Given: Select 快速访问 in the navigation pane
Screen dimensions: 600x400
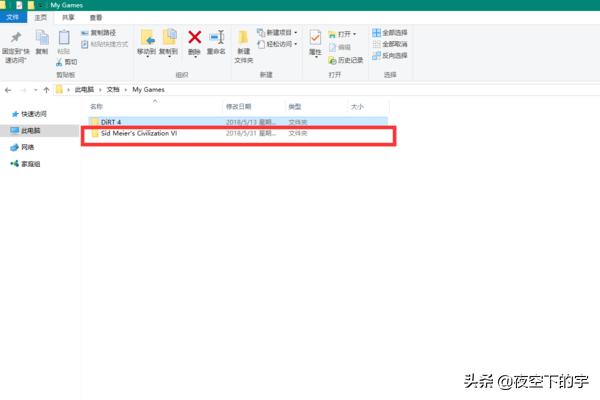Looking at the screenshot, I should tap(29, 114).
